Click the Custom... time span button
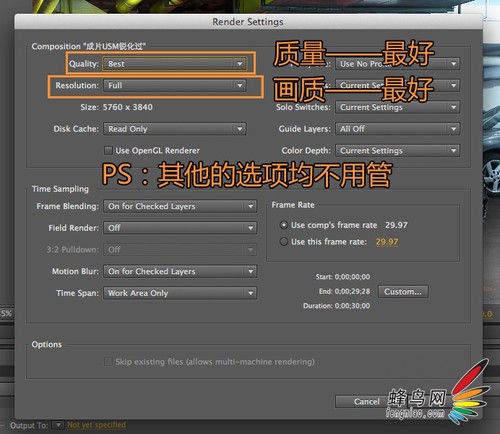Viewport: 500px width, 434px height. (403, 292)
